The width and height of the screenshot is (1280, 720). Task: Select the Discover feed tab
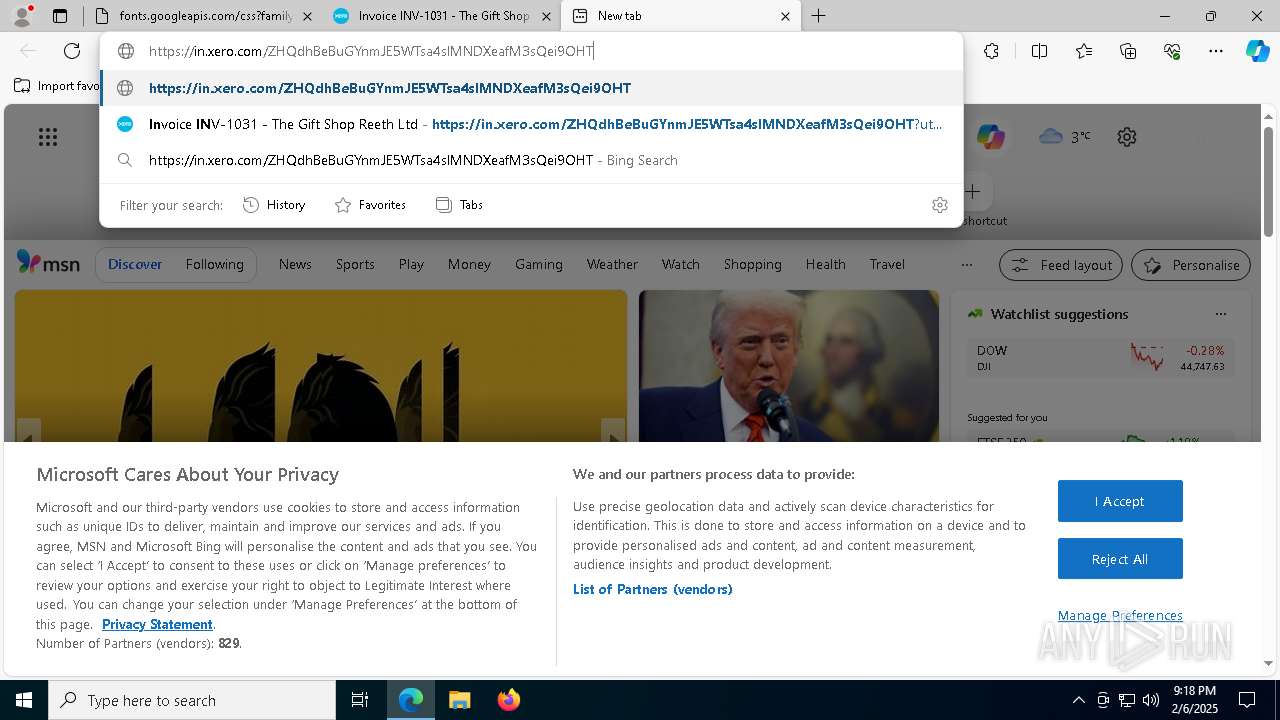coord(135,264)
